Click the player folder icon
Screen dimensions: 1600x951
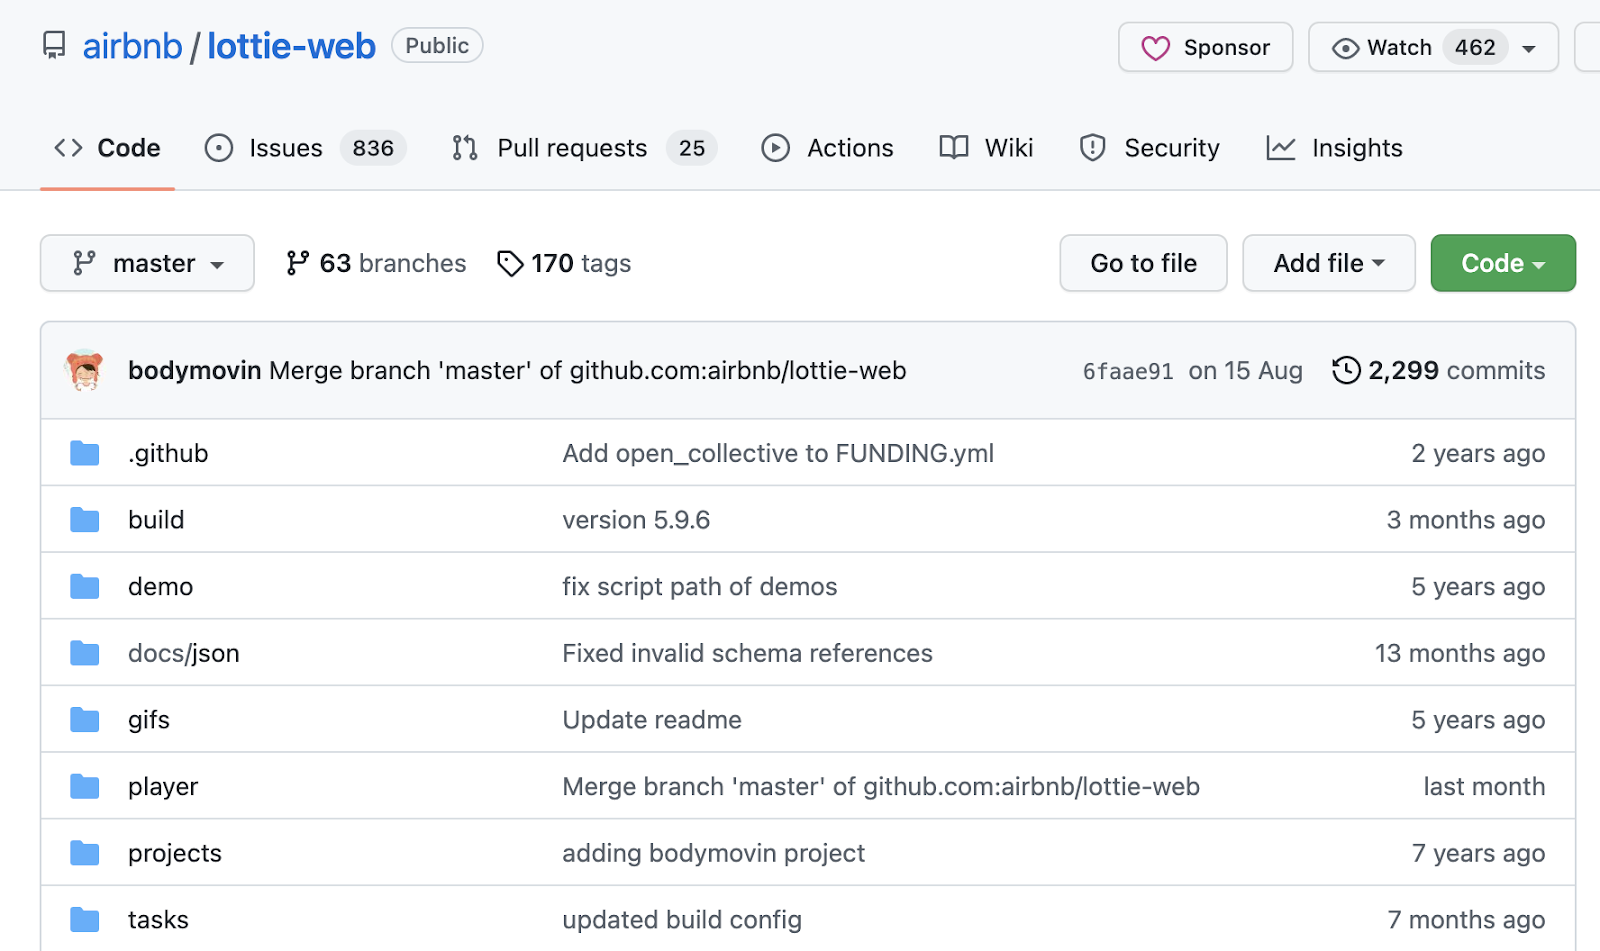(85, 787)
